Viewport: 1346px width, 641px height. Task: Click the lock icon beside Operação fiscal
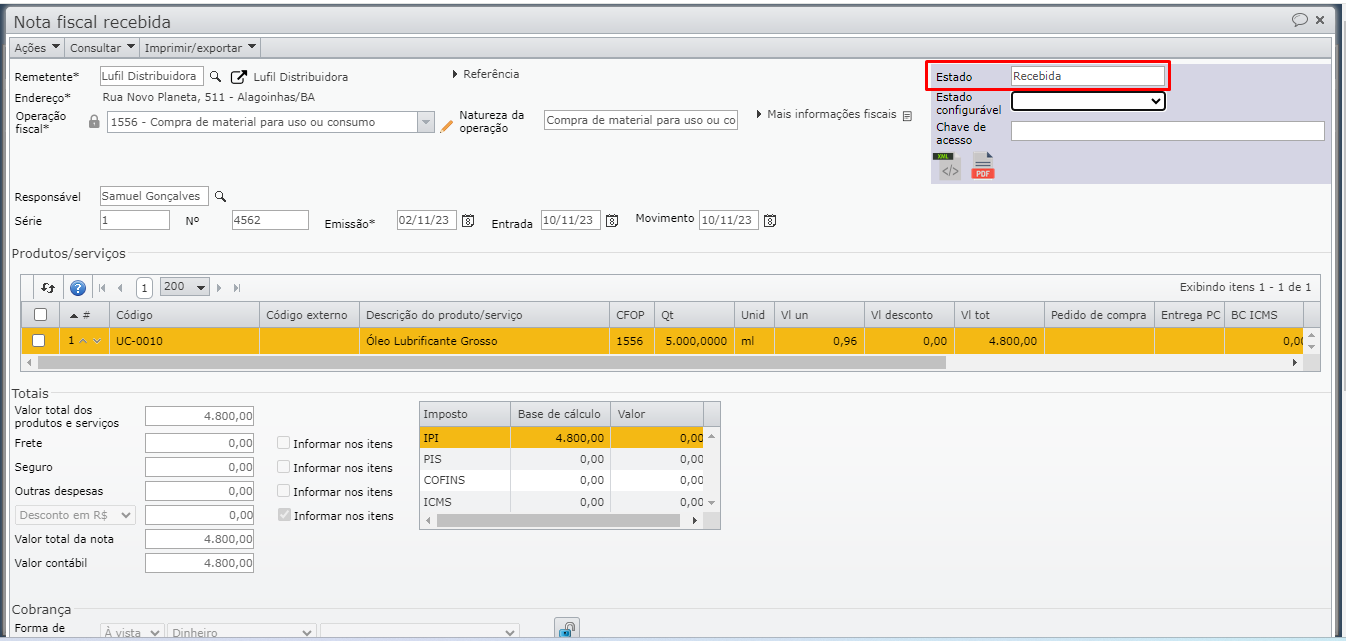point(95,122)
